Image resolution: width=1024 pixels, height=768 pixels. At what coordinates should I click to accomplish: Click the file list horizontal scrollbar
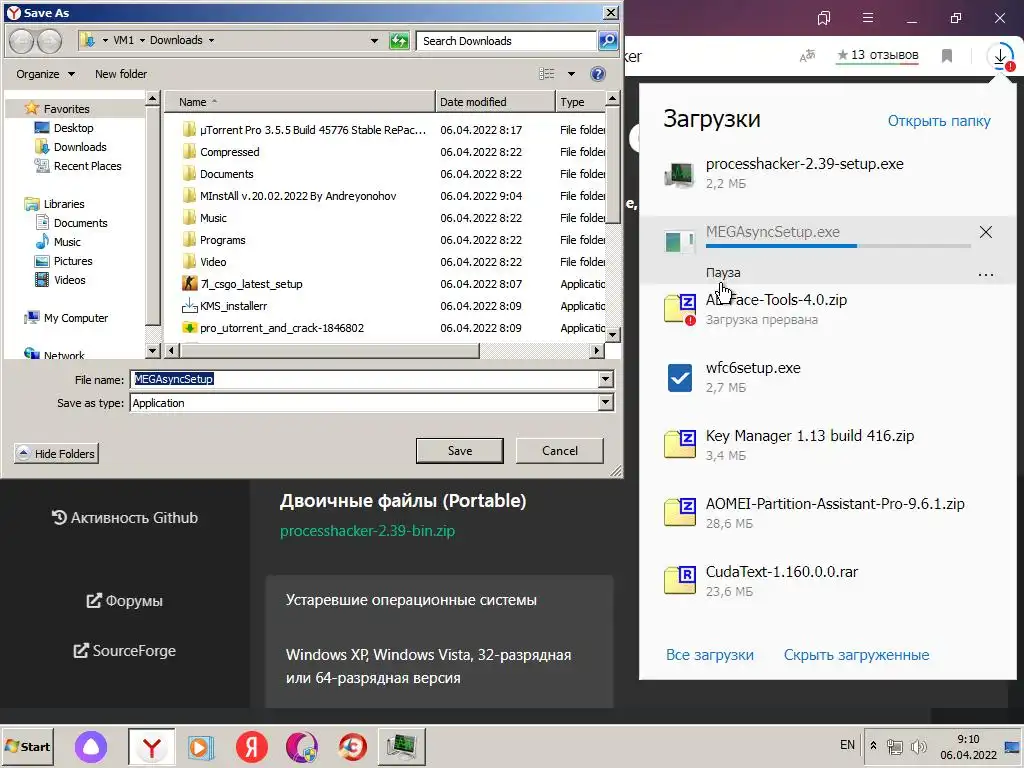[329, 351]
